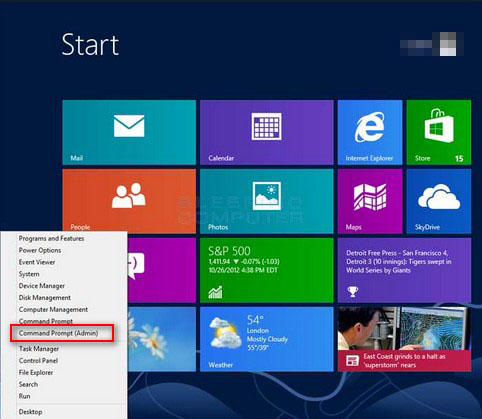Select System in the power menu
The image size is (482, 419).
[x=29, y=274]
